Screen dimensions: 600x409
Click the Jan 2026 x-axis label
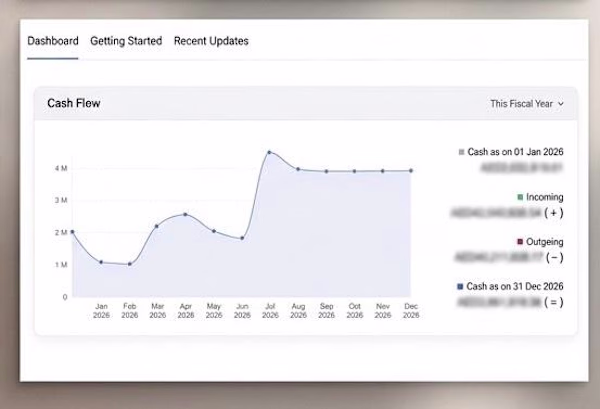click(x=101, y=311)
